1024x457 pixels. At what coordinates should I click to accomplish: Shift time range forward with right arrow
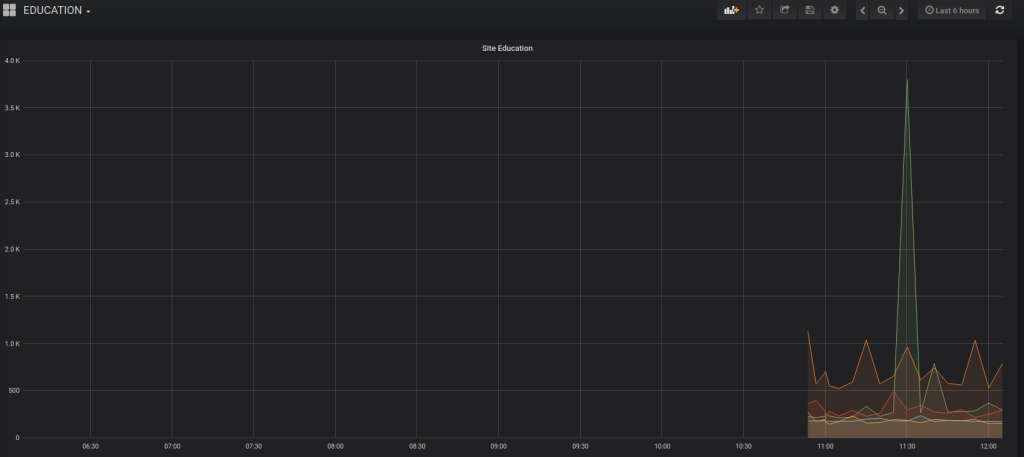(901, 10)
